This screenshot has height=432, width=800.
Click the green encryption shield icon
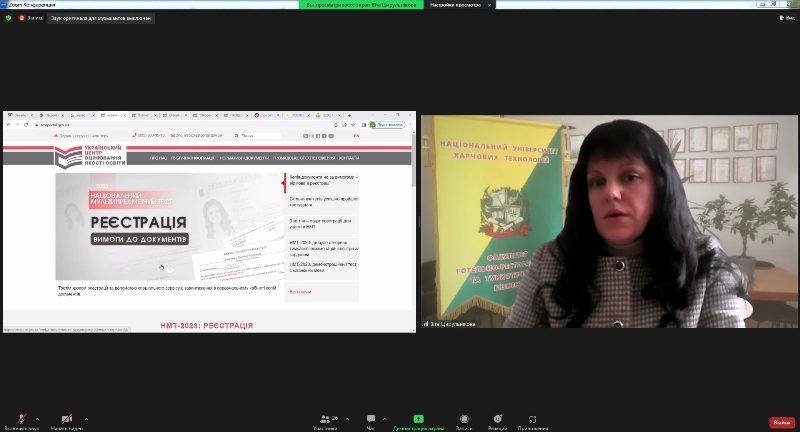click(8, 18)
